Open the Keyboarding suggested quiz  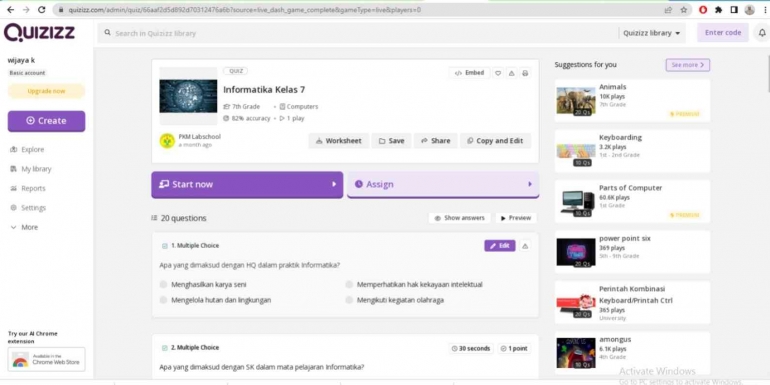[x=632, y=151]
